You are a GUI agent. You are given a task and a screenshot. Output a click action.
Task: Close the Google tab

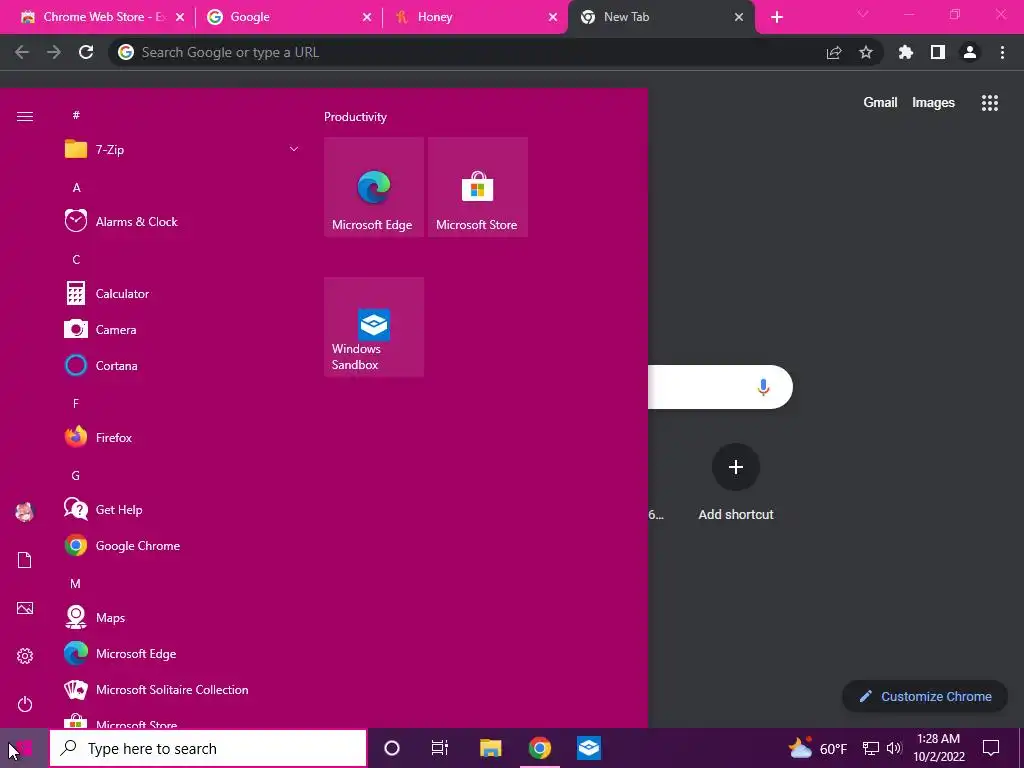coord(367,17)
